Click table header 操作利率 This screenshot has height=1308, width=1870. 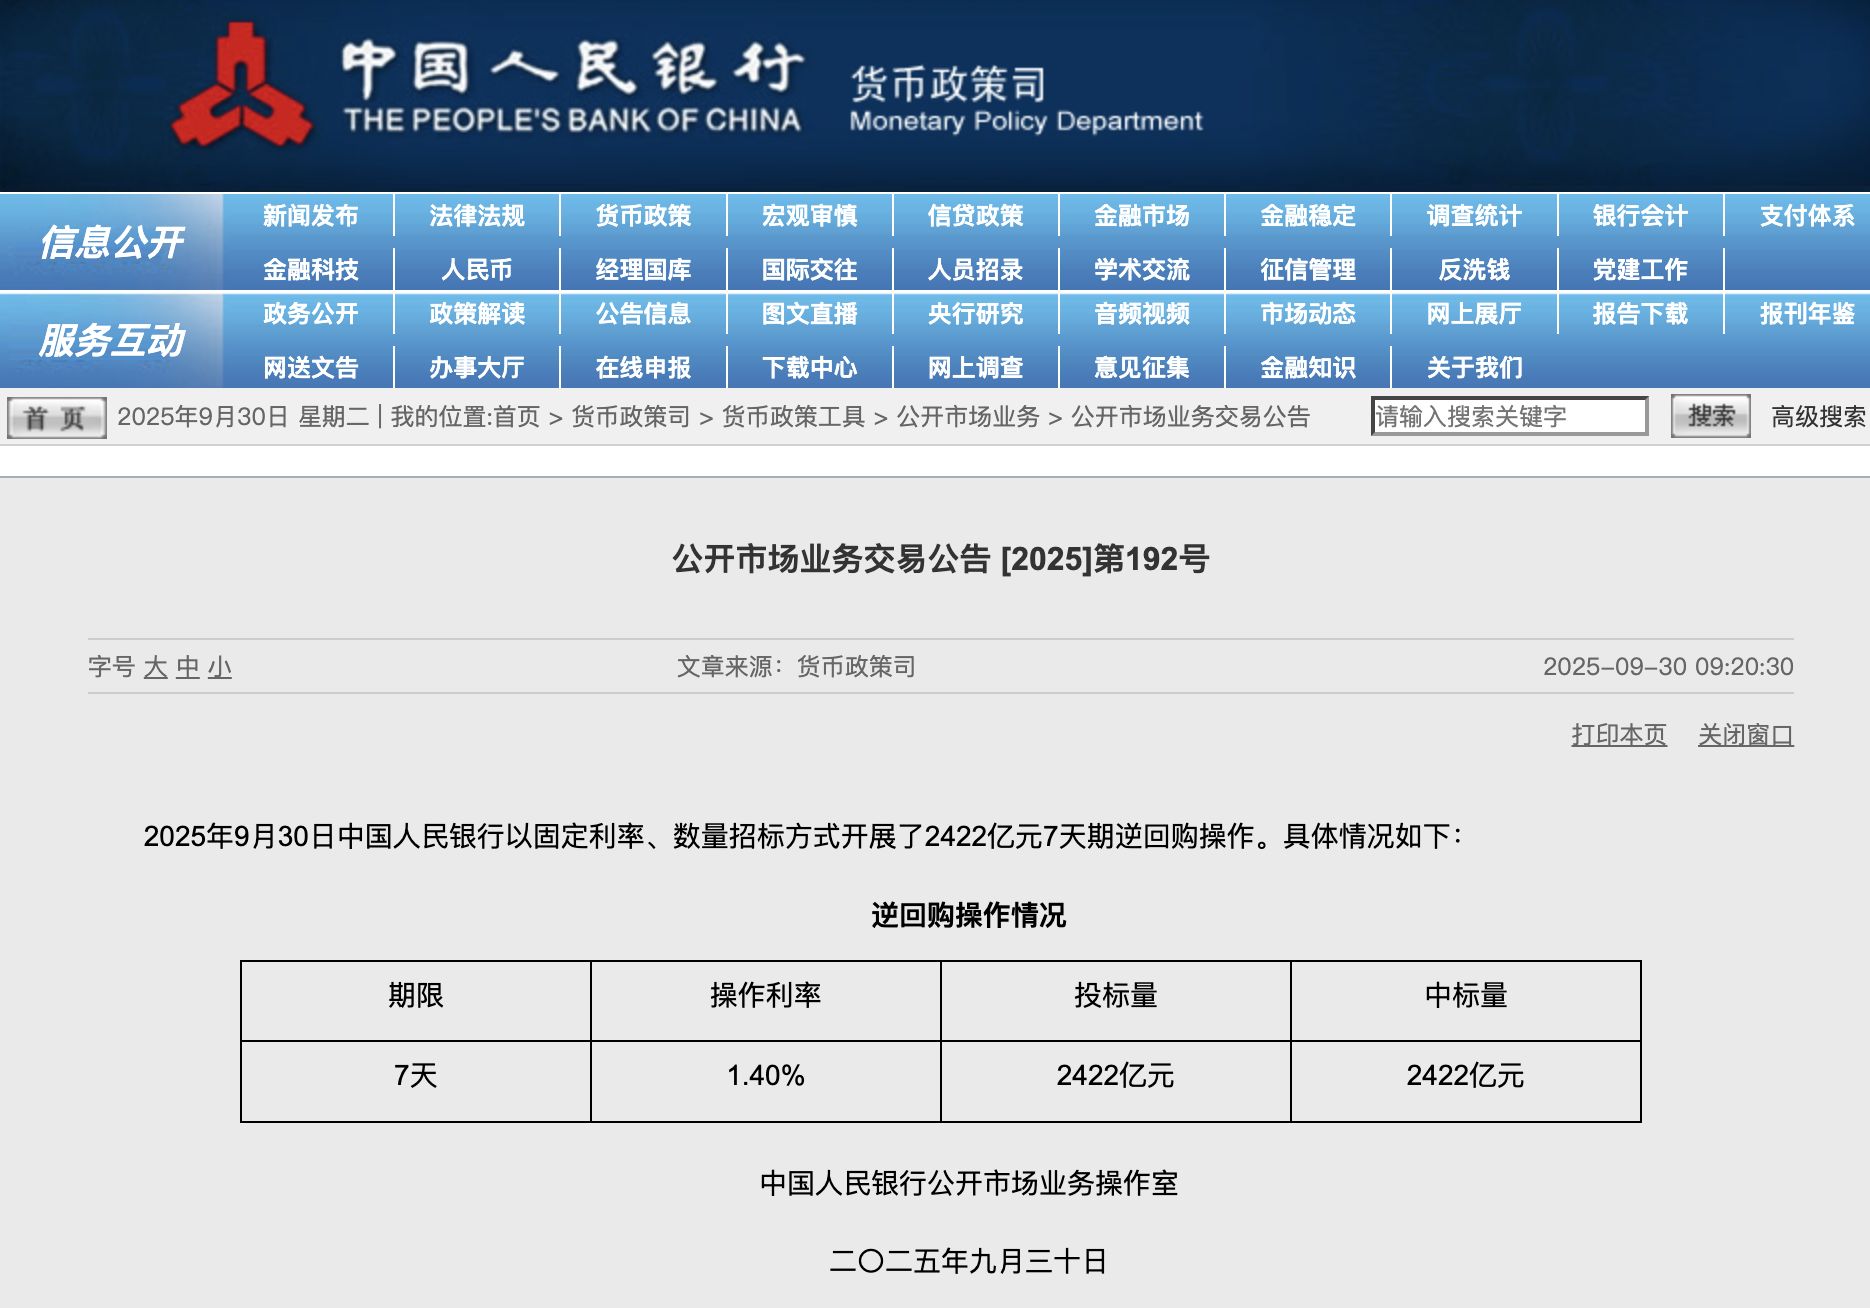click(x=766, y=1001)
